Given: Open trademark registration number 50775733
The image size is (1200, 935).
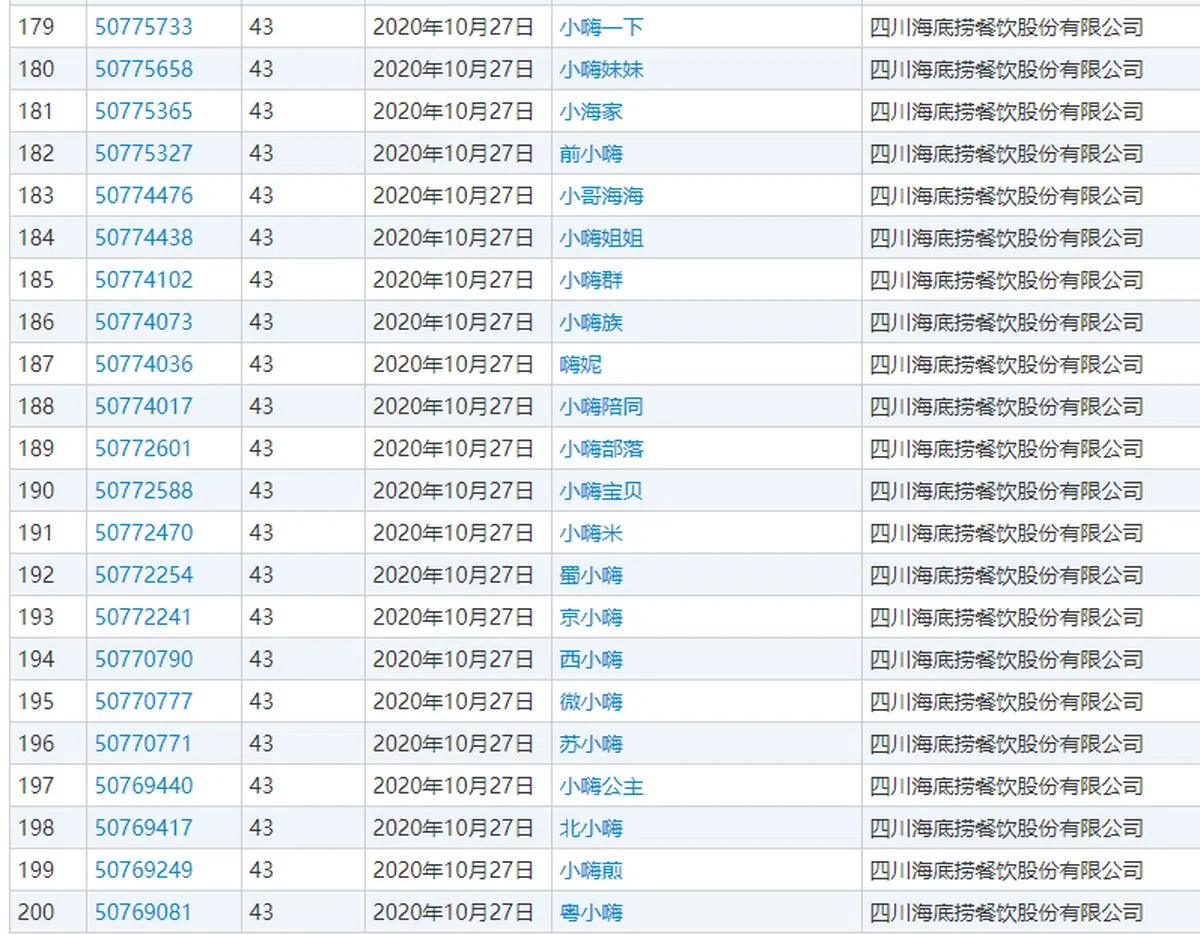Looking at the screenshot, I should [x=141, y=27].
